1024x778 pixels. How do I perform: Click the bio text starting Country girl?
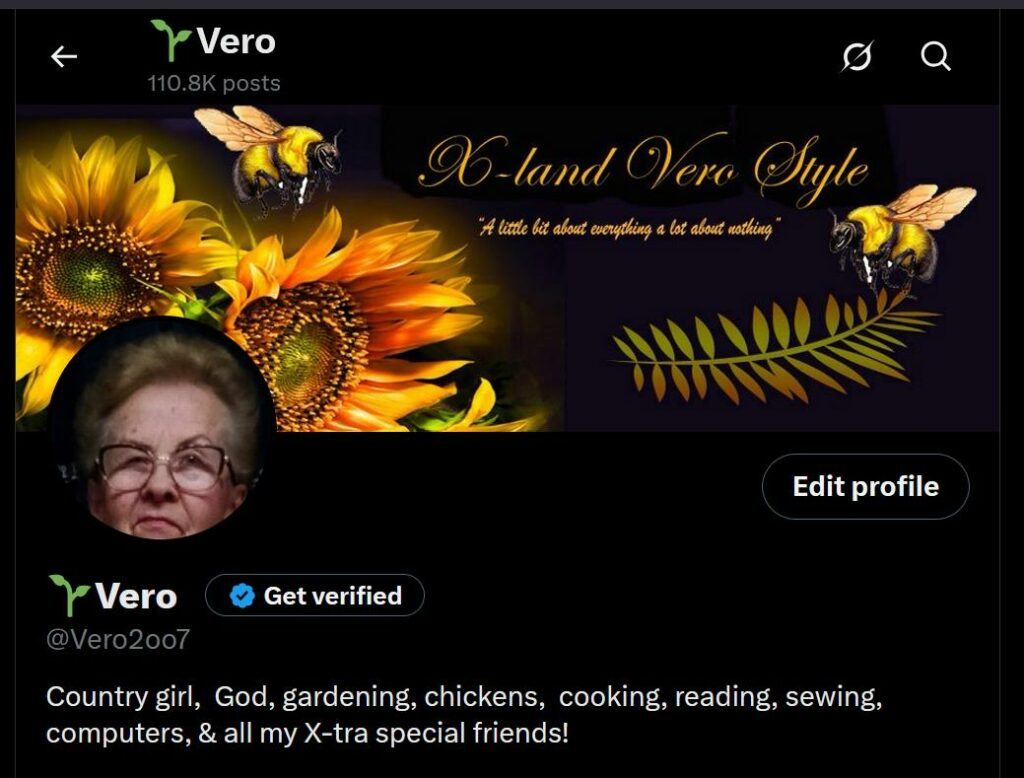[x=464, y=715]
